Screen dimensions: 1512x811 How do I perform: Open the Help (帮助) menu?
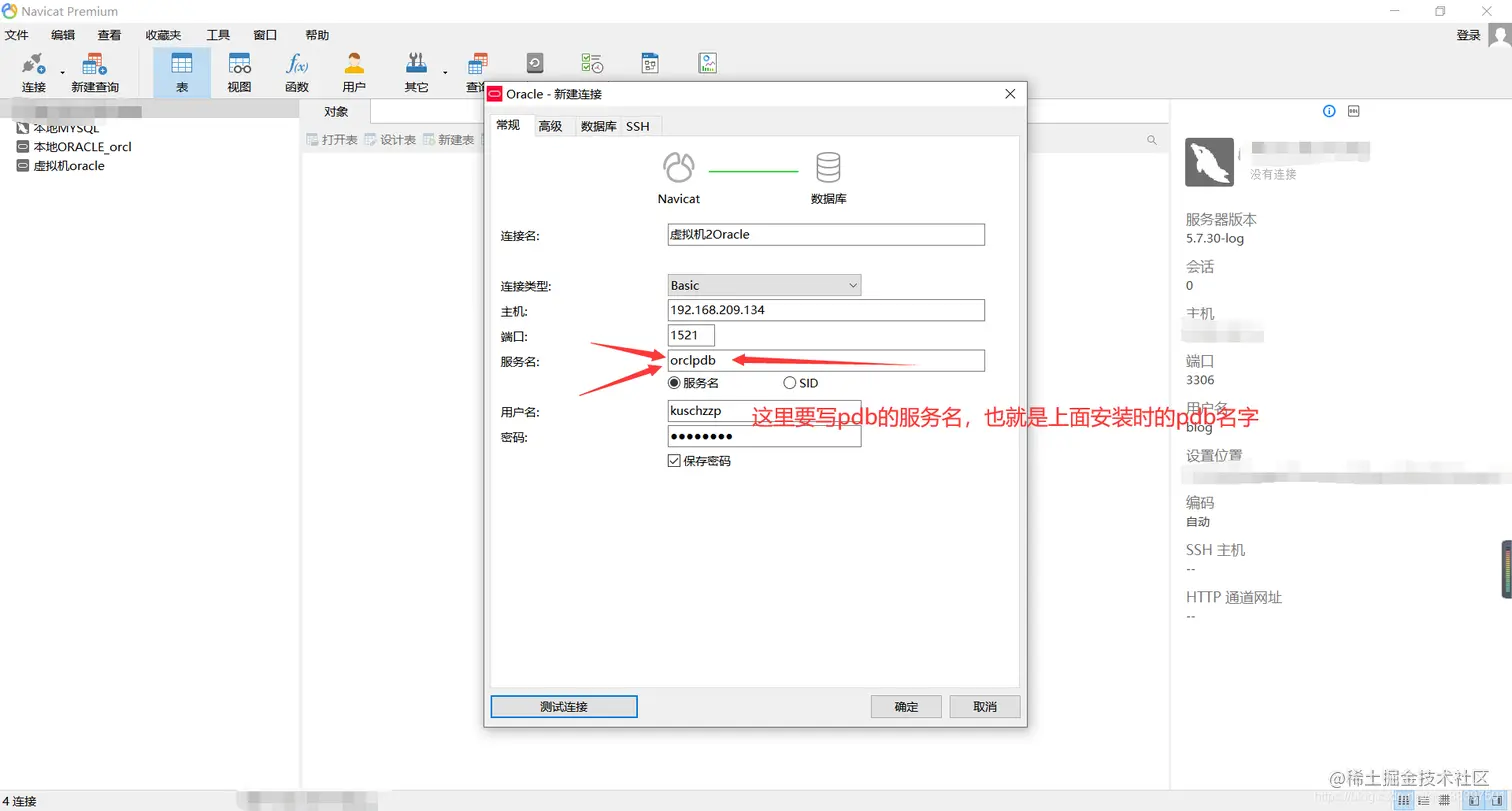(317, 35)
